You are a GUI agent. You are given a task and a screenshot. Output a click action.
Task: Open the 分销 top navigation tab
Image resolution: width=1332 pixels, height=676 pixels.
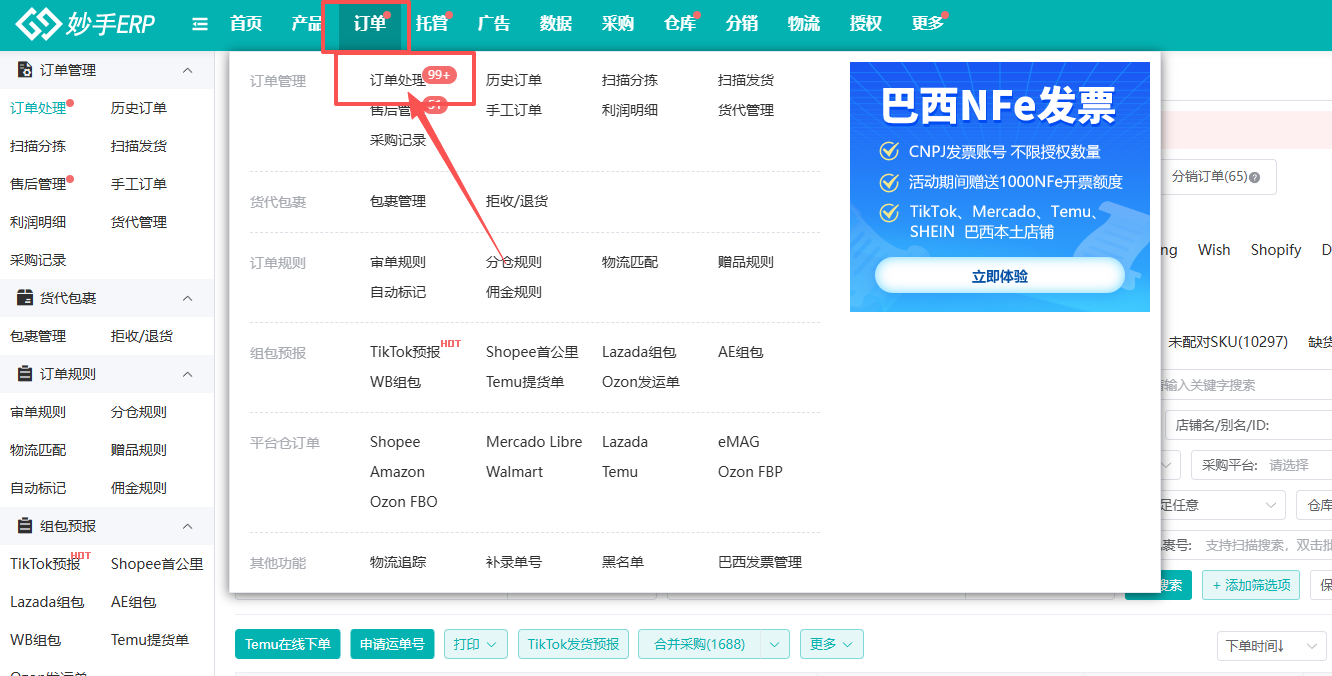coord(742,24)
